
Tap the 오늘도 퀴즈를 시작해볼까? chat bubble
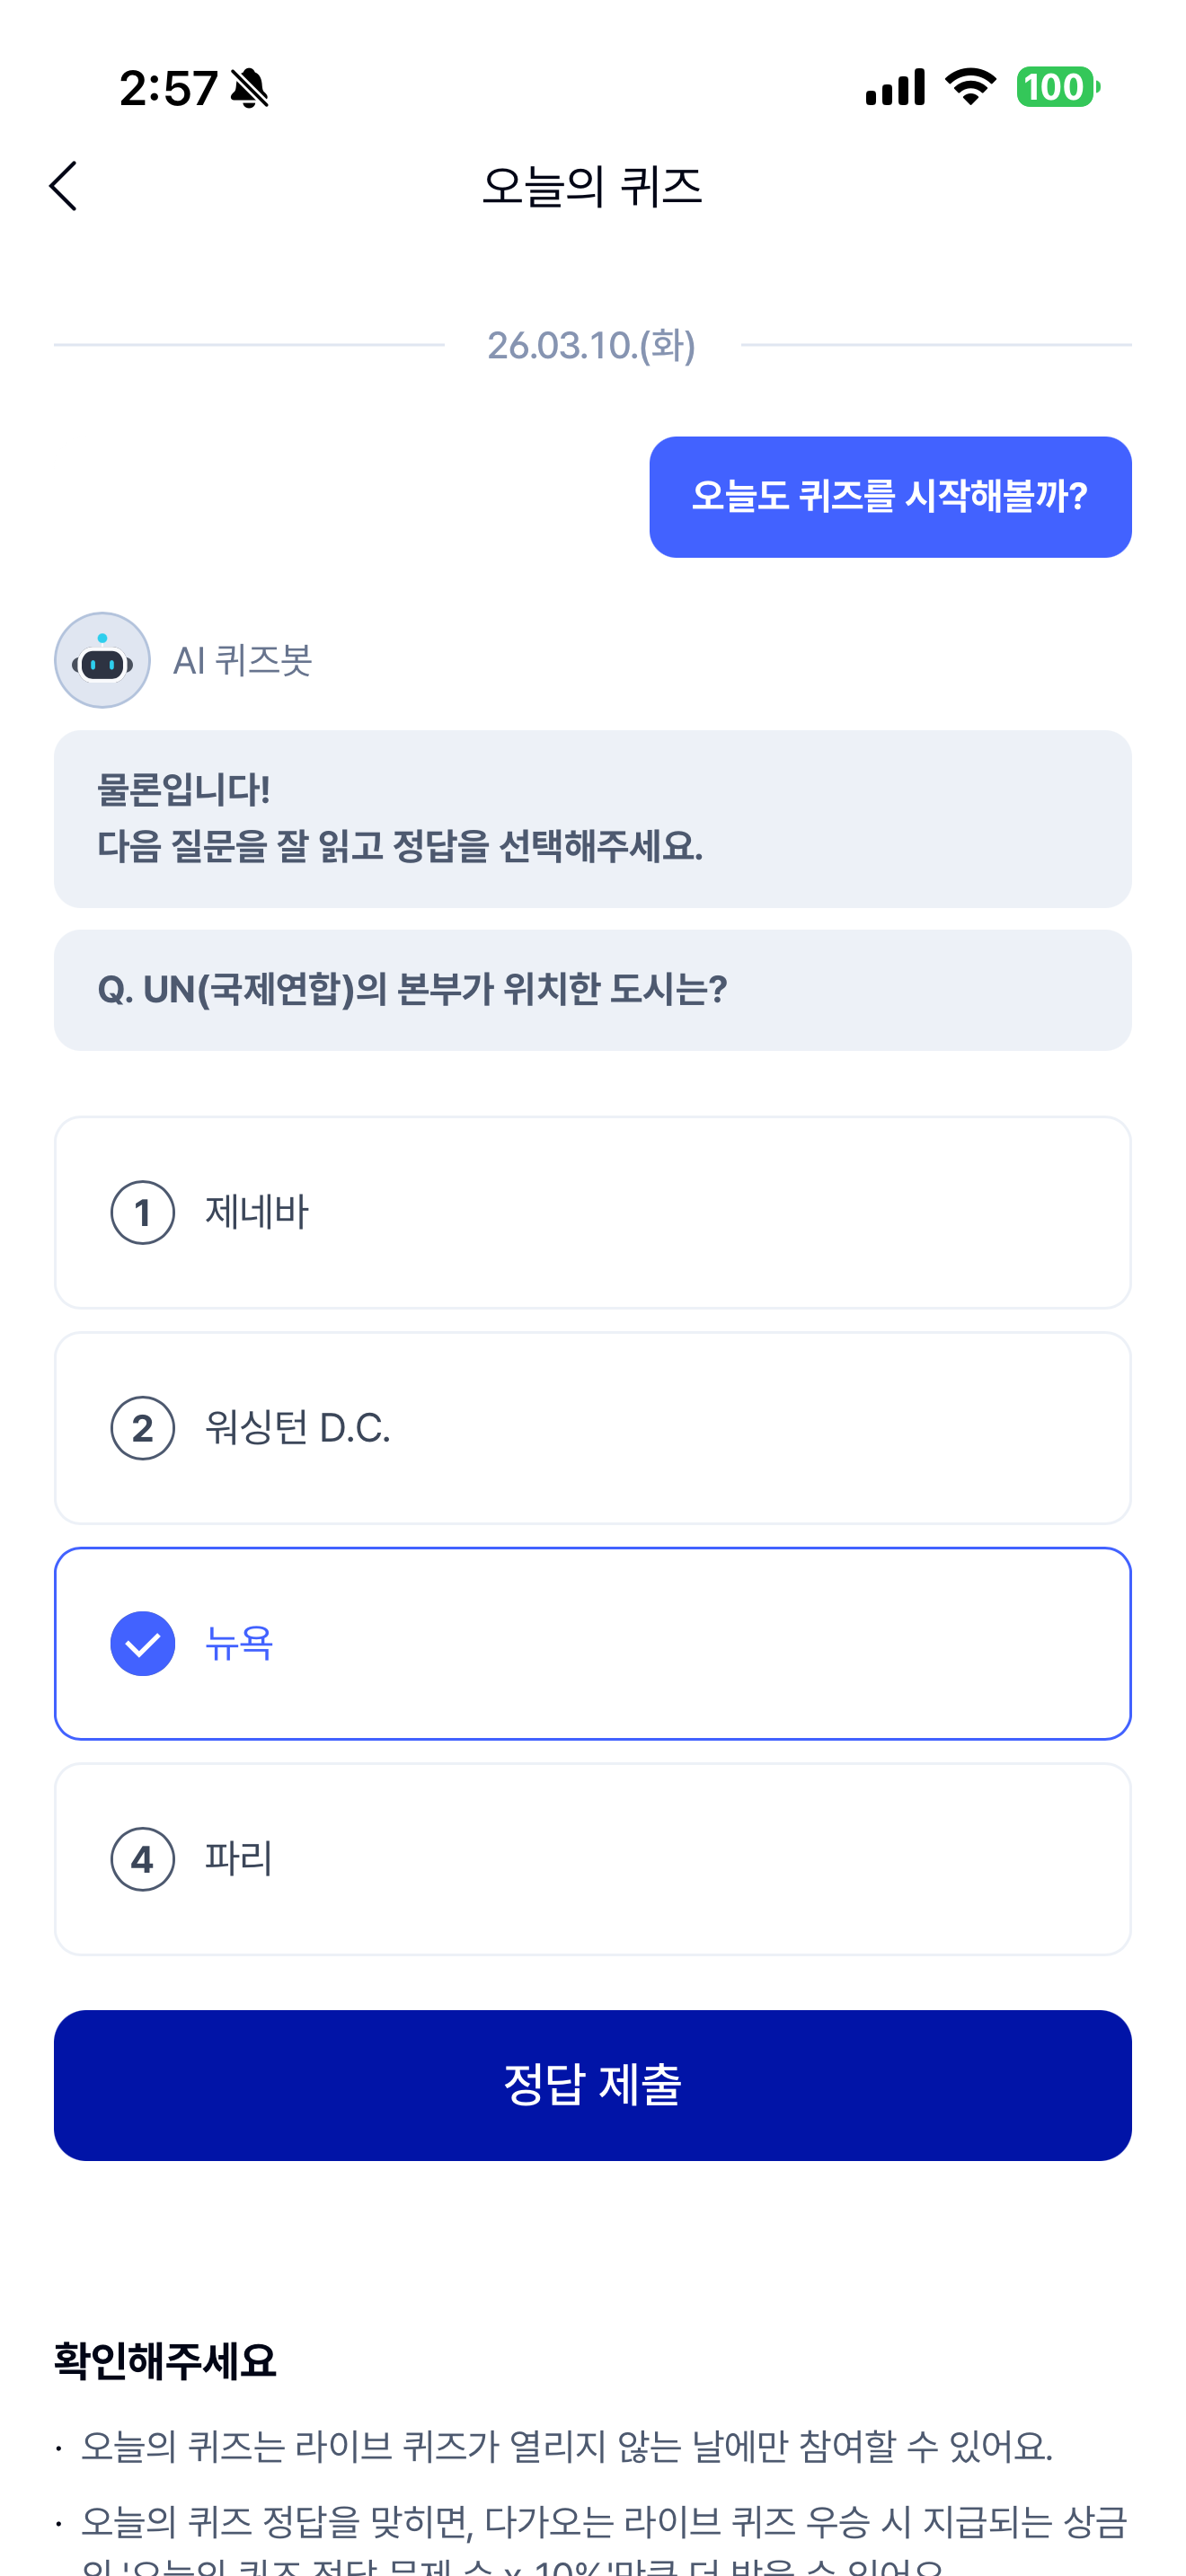coord(890,496)
